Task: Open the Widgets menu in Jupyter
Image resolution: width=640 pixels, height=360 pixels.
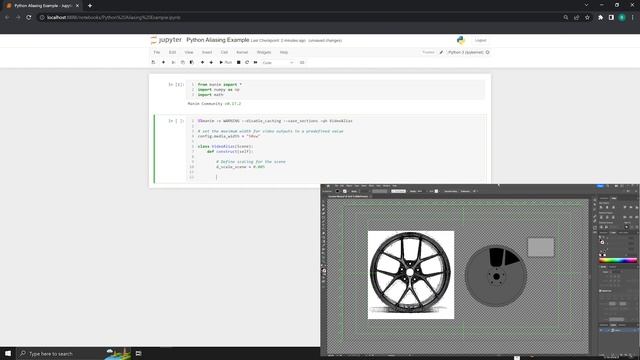Action: tap(264, 52)
